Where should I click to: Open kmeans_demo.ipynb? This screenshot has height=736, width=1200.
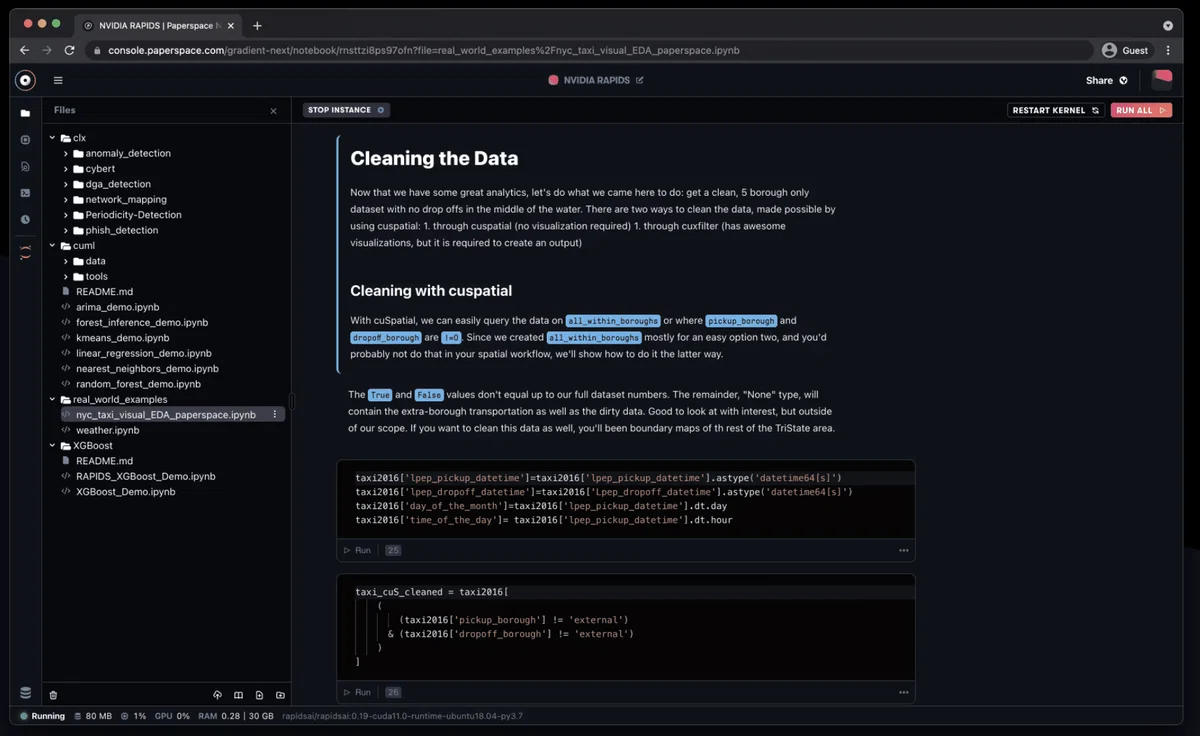[122, 338]
